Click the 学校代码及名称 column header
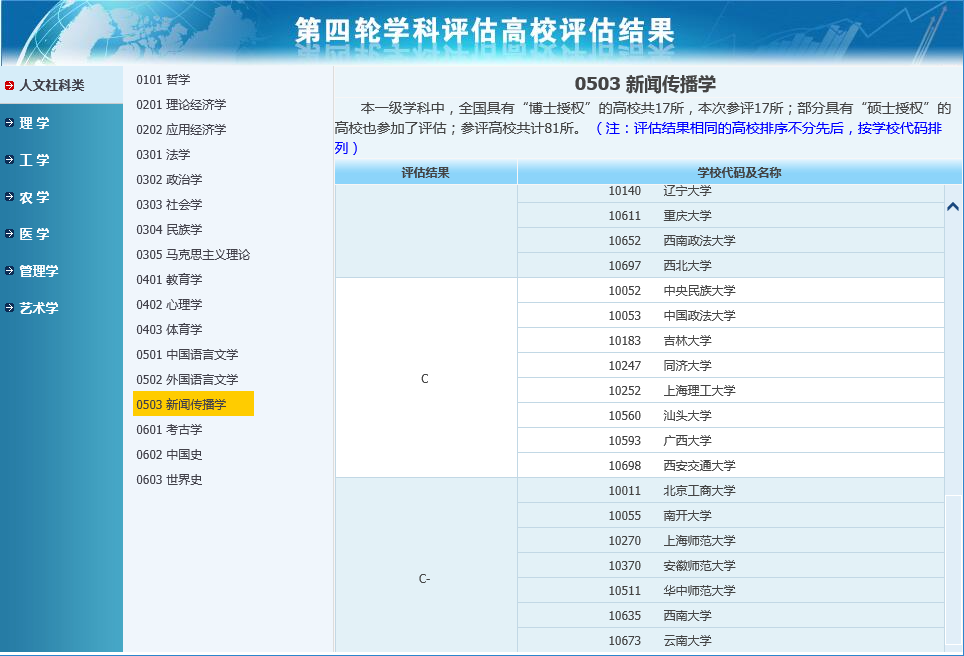The width and height of the screenshot is (964, 656). (x=739, y=172)
